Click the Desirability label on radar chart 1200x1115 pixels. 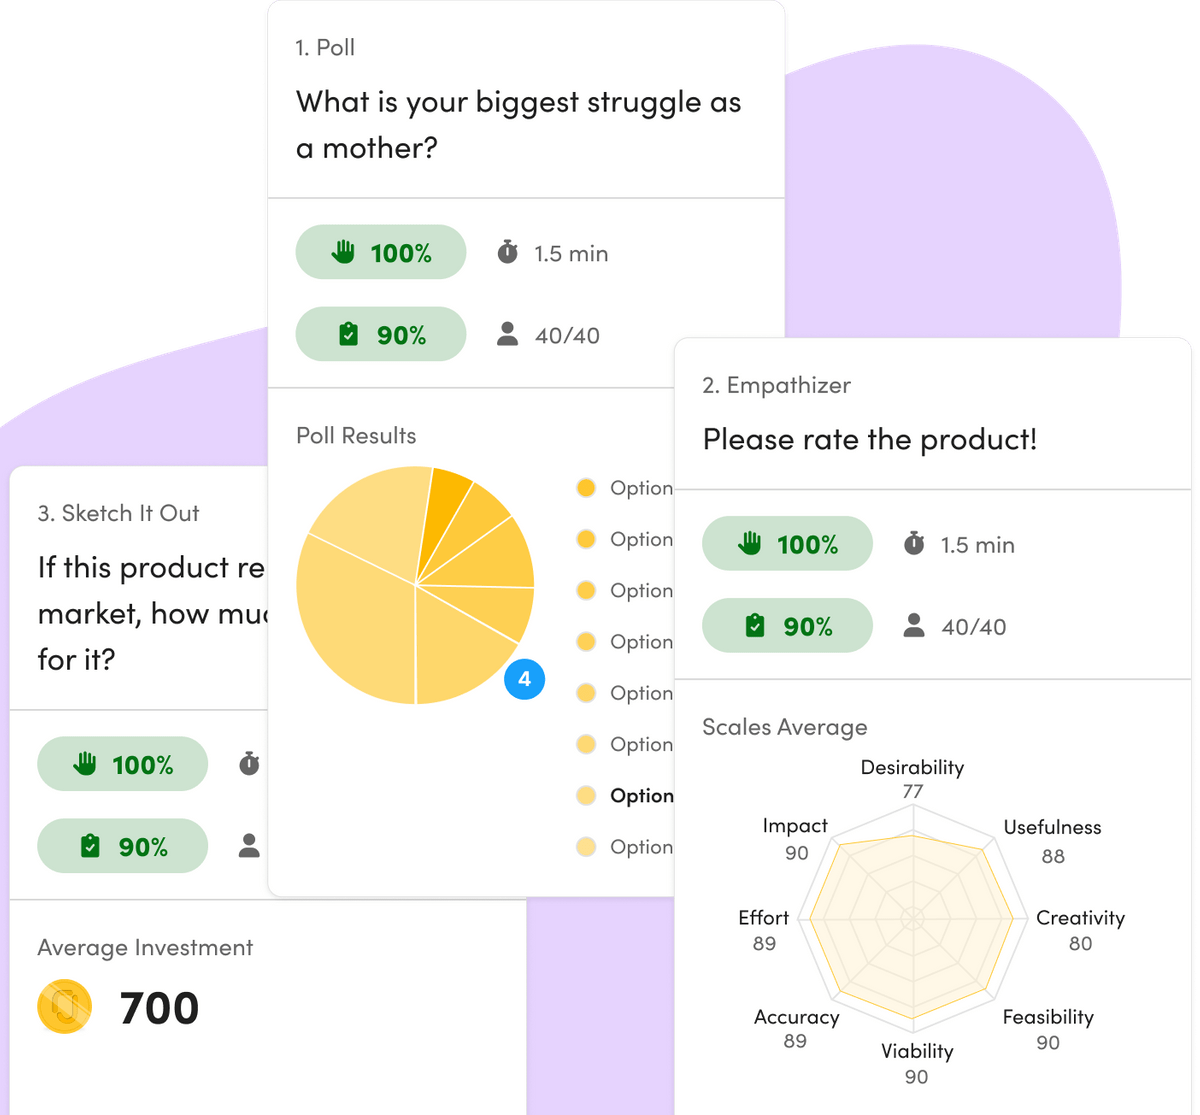pos(912,768)
